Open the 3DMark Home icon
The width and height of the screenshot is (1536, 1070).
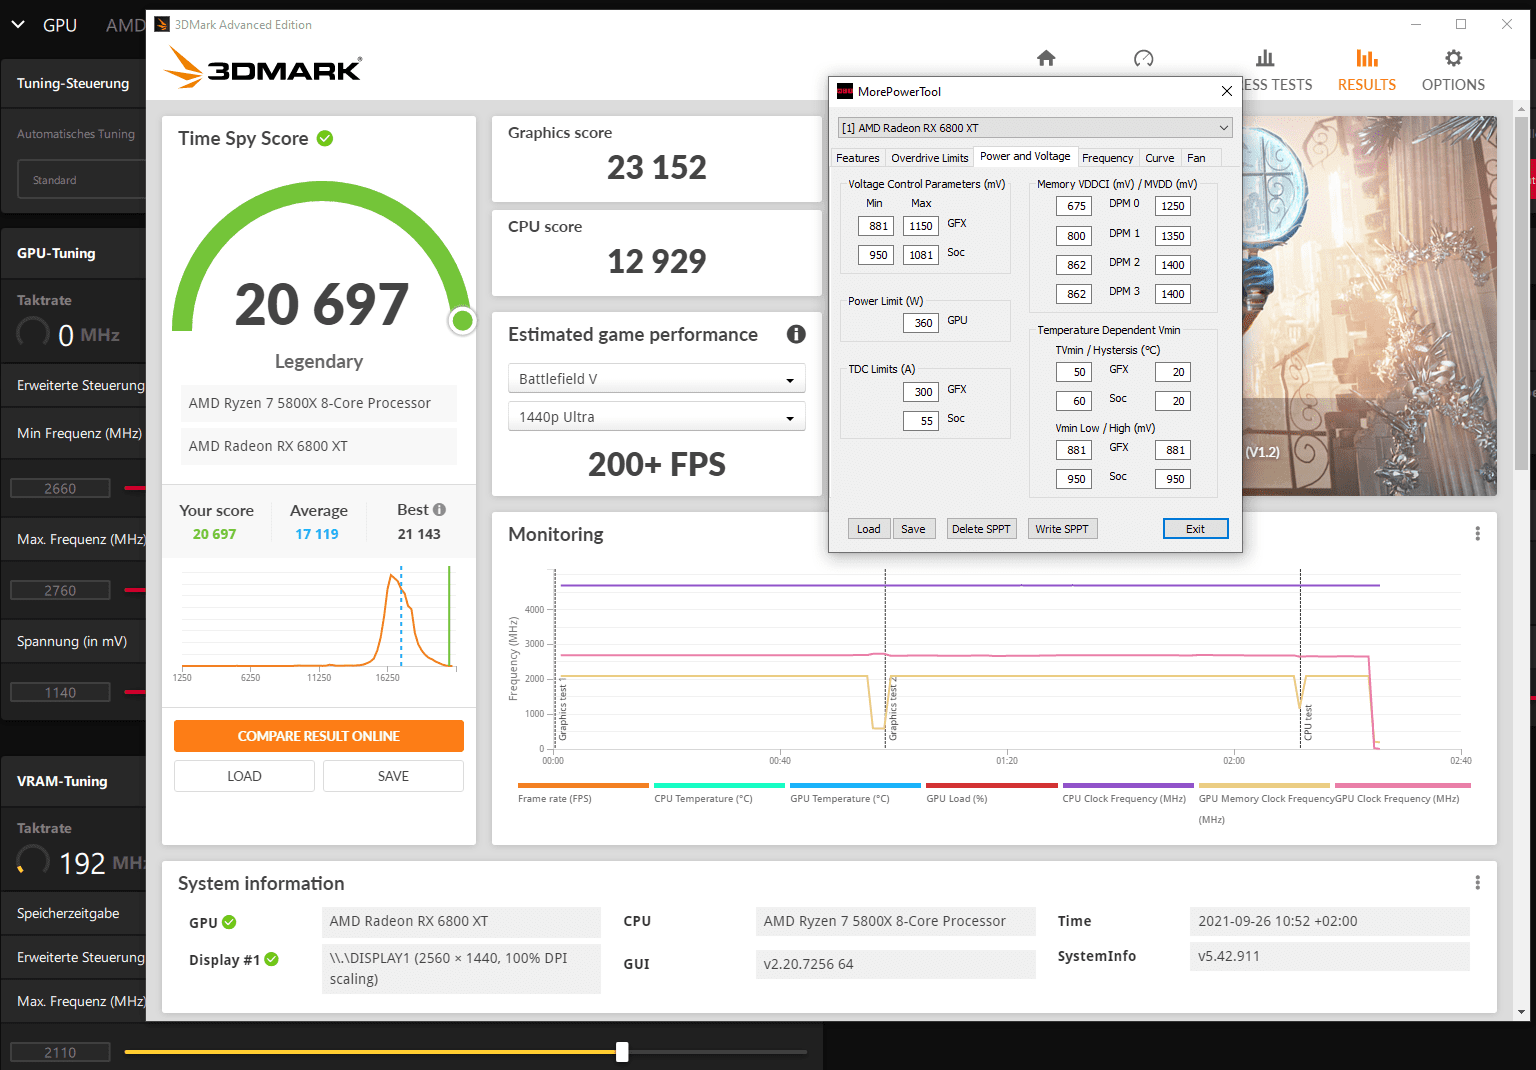(1046, 58)
